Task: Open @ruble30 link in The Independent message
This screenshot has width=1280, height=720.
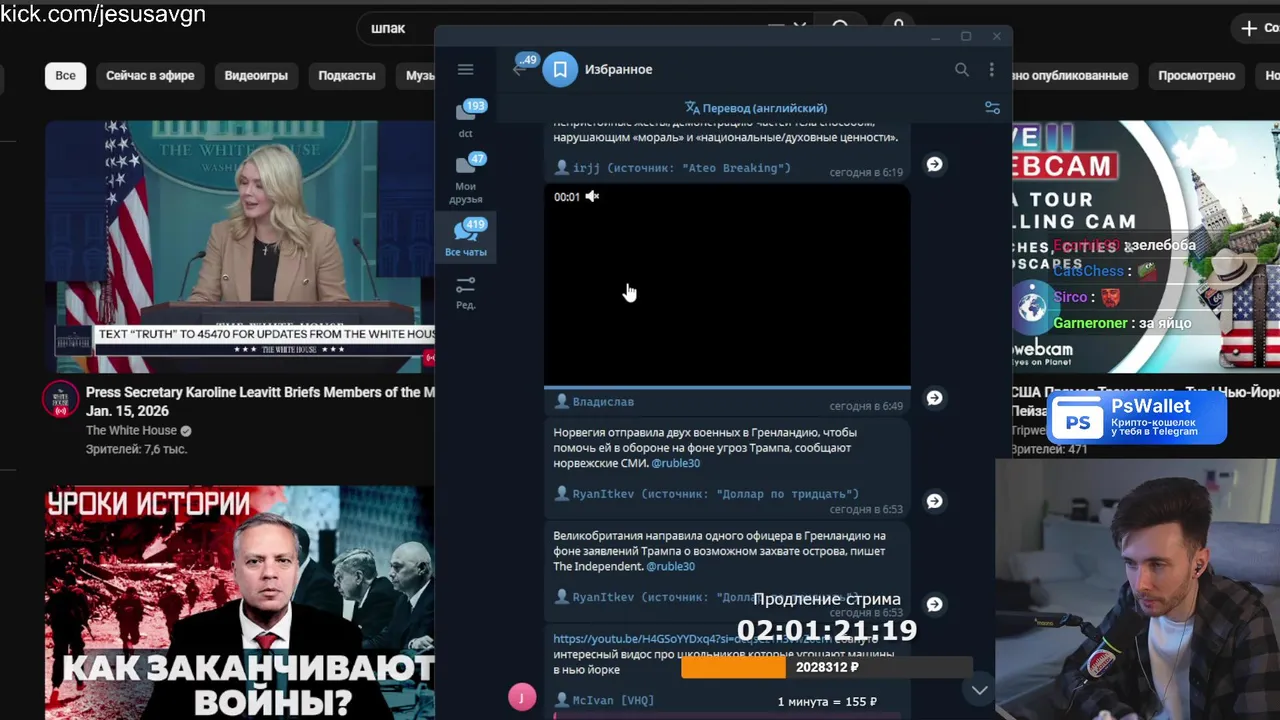Action: coord(670,566)
